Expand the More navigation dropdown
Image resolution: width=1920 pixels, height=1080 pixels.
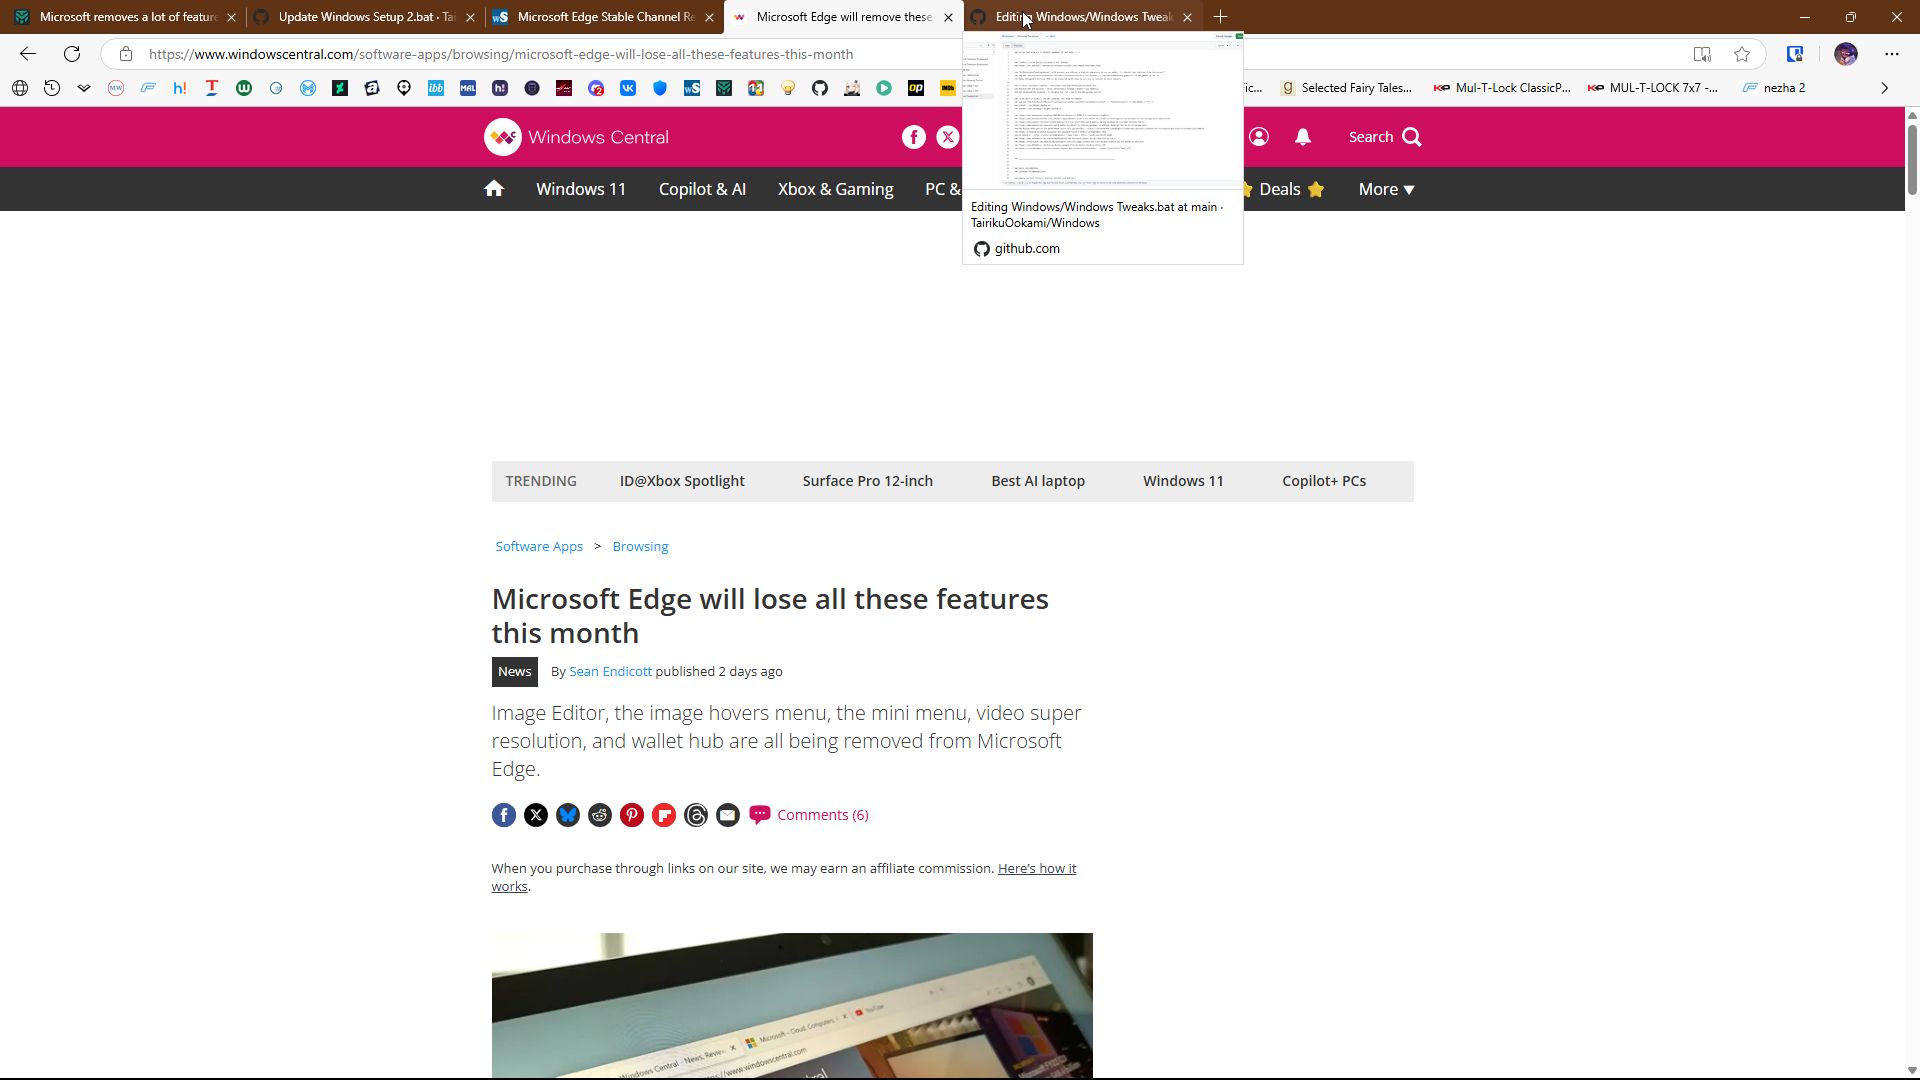click(x=1386, y=189)
